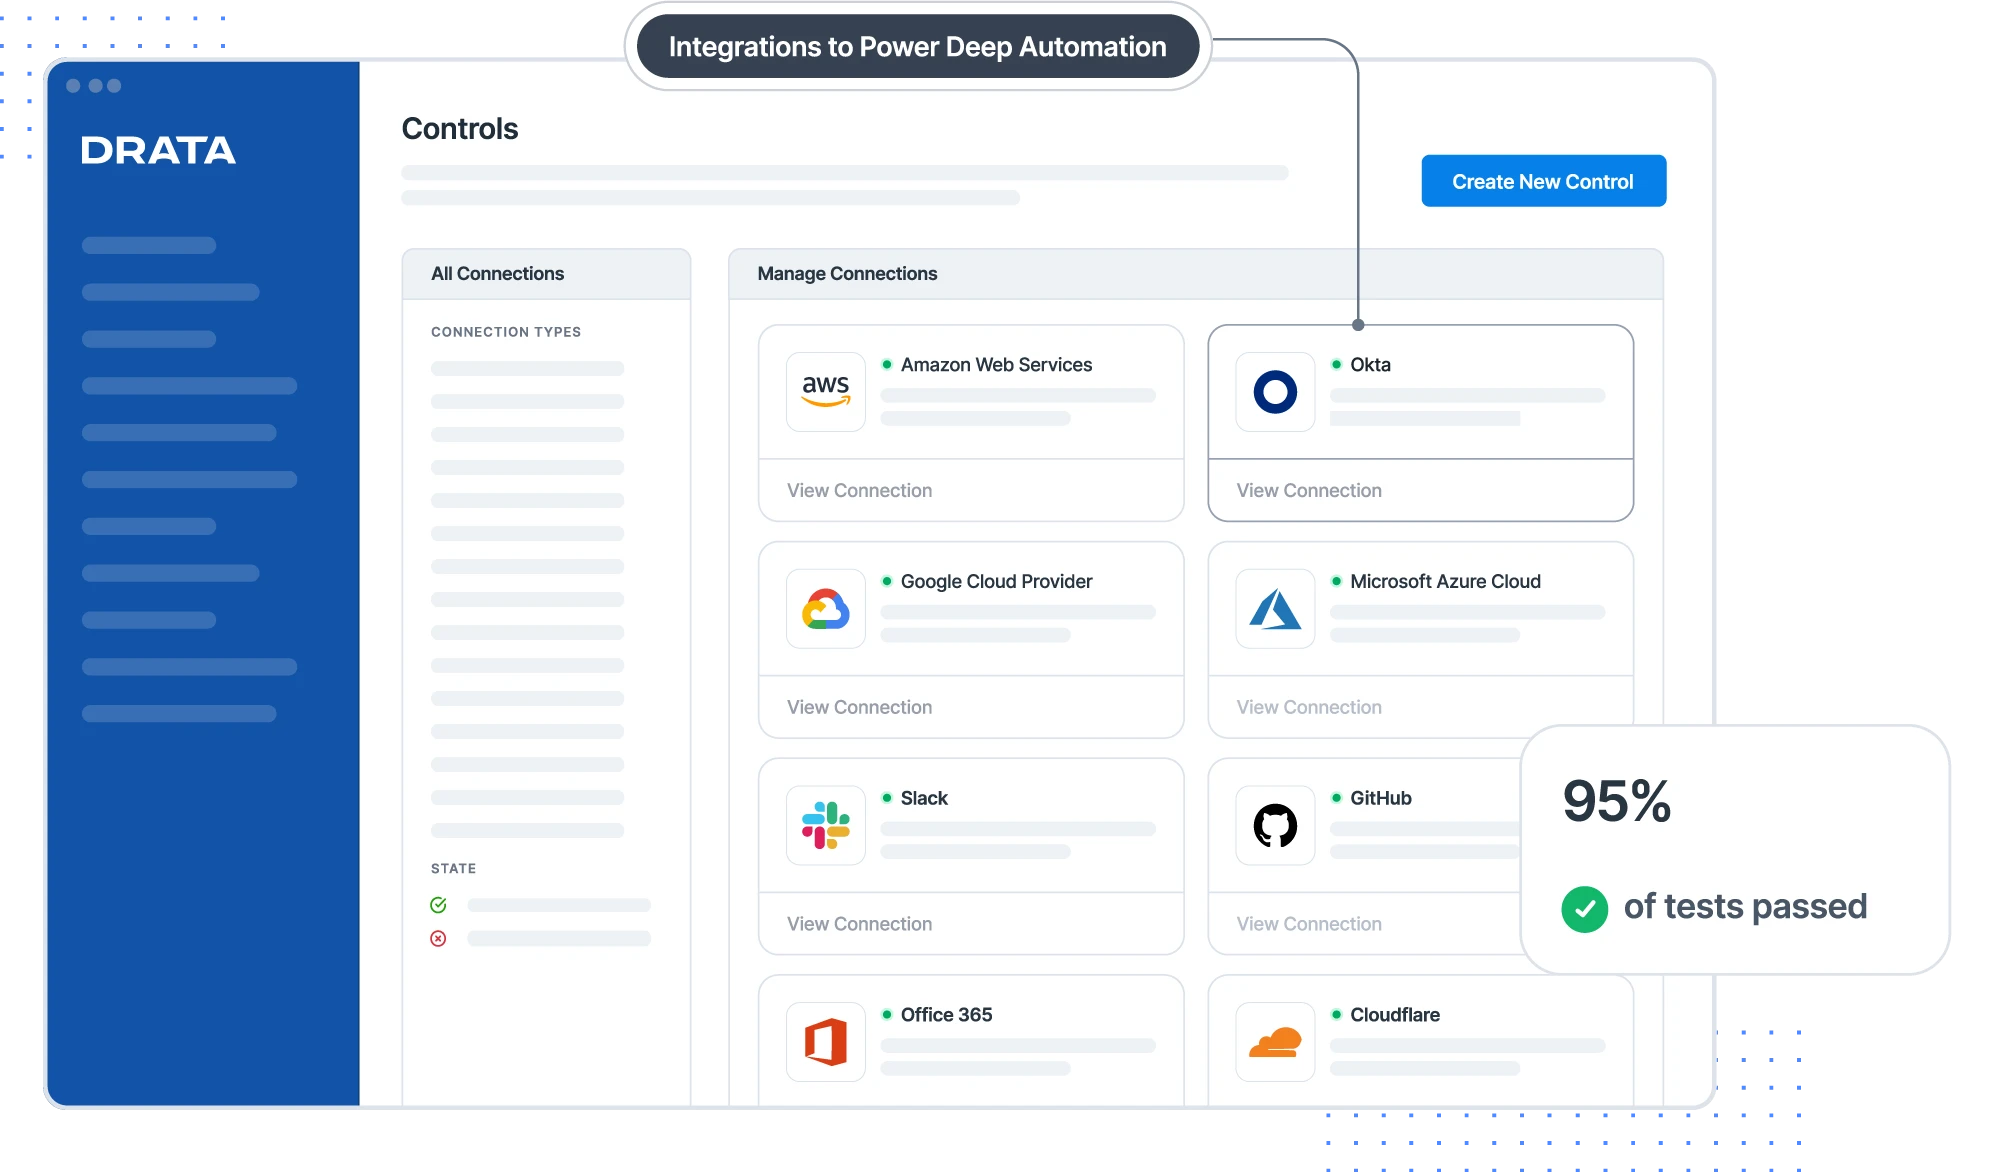Click the DRATA logo in sidebar
Screen dimensions: 2000x1172
(x=158, y=150)
